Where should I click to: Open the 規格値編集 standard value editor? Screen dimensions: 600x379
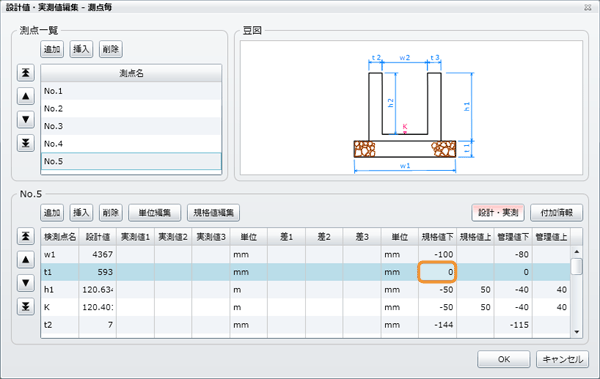(x=214, y=212)
